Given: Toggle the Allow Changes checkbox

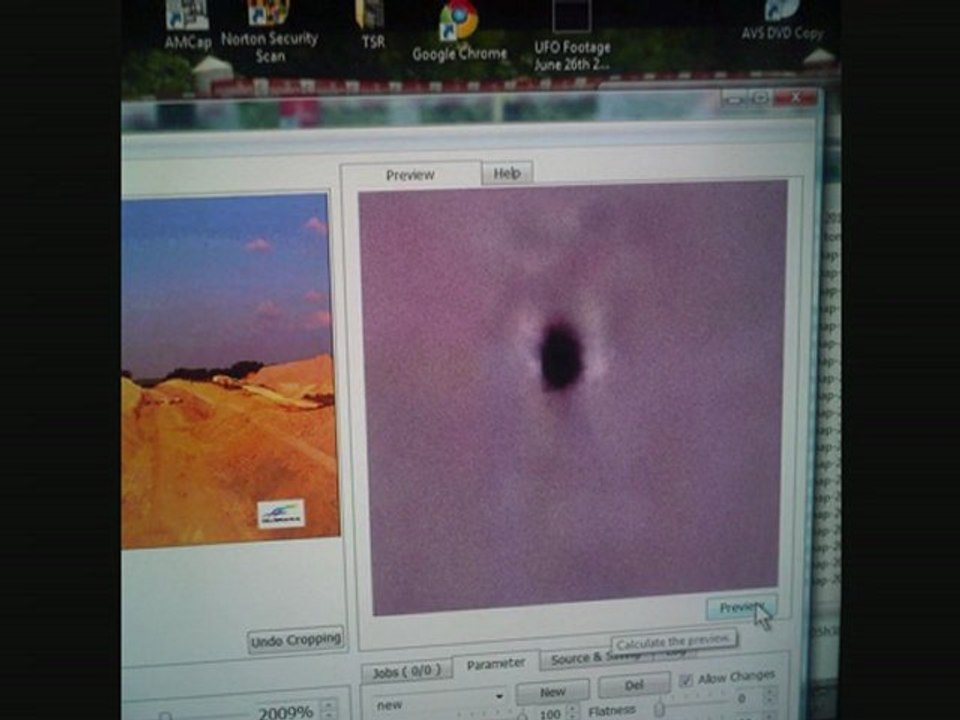Looking at the screenshot, I should click(x=686, y=680).
